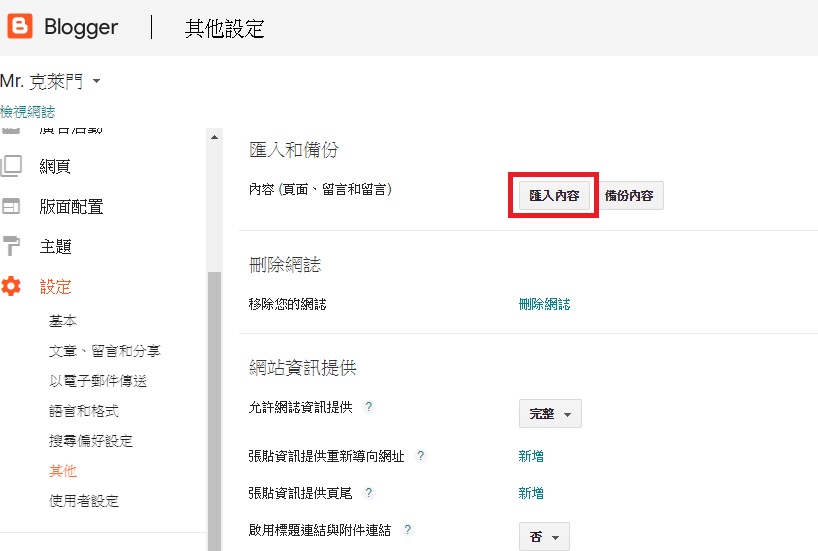Click the 刪除網誌 link
The image size is (818, 551).
(544, 304)
